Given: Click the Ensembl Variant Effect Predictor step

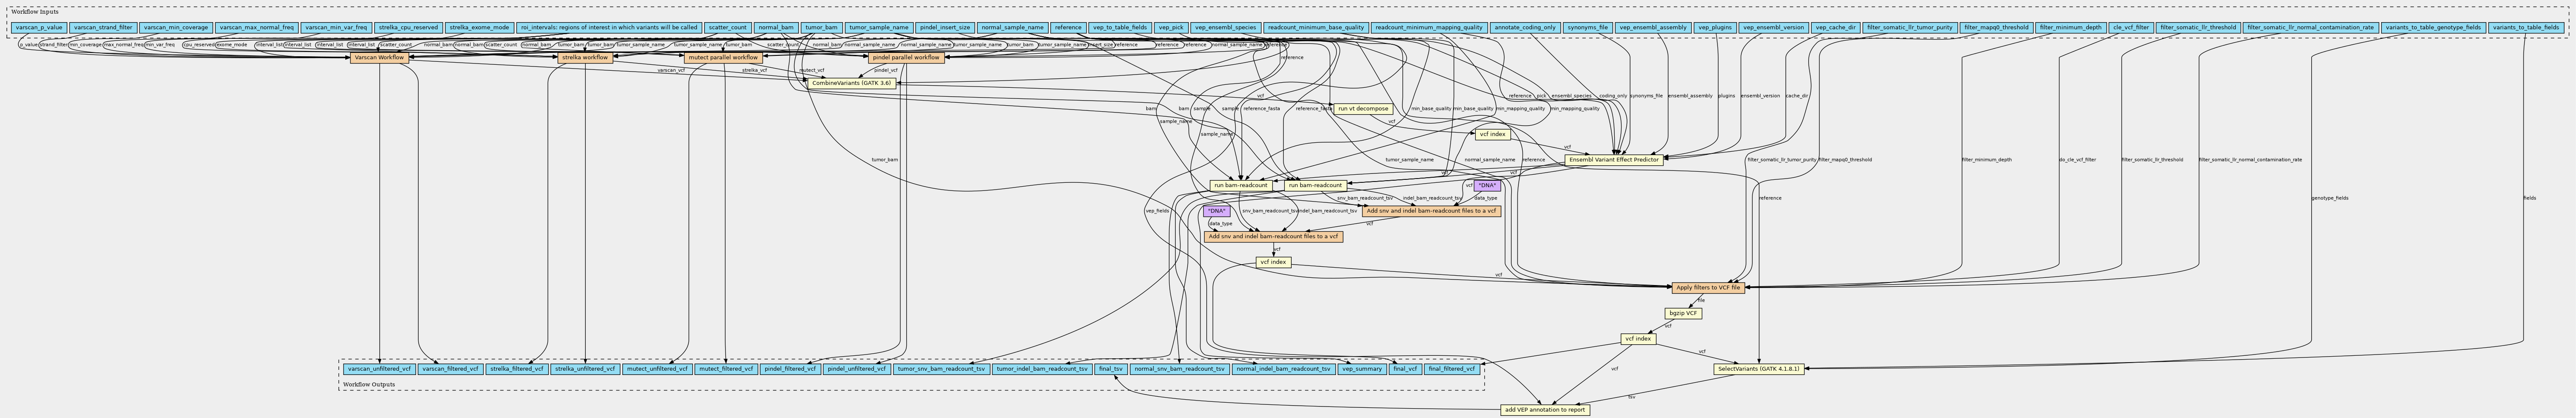Looking at the screenshot, I should pos(1614,160).
